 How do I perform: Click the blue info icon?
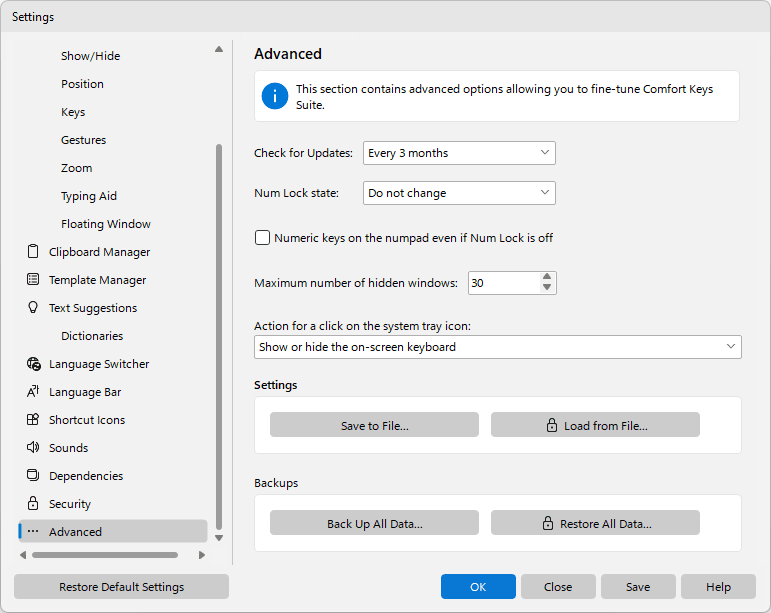click(275, 96)
